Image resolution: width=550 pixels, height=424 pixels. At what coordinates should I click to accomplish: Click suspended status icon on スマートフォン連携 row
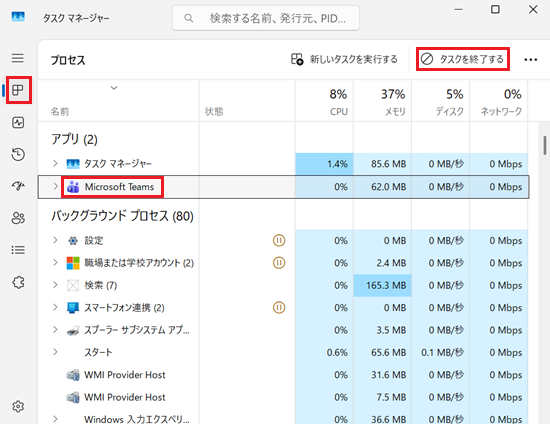point(279,308)
